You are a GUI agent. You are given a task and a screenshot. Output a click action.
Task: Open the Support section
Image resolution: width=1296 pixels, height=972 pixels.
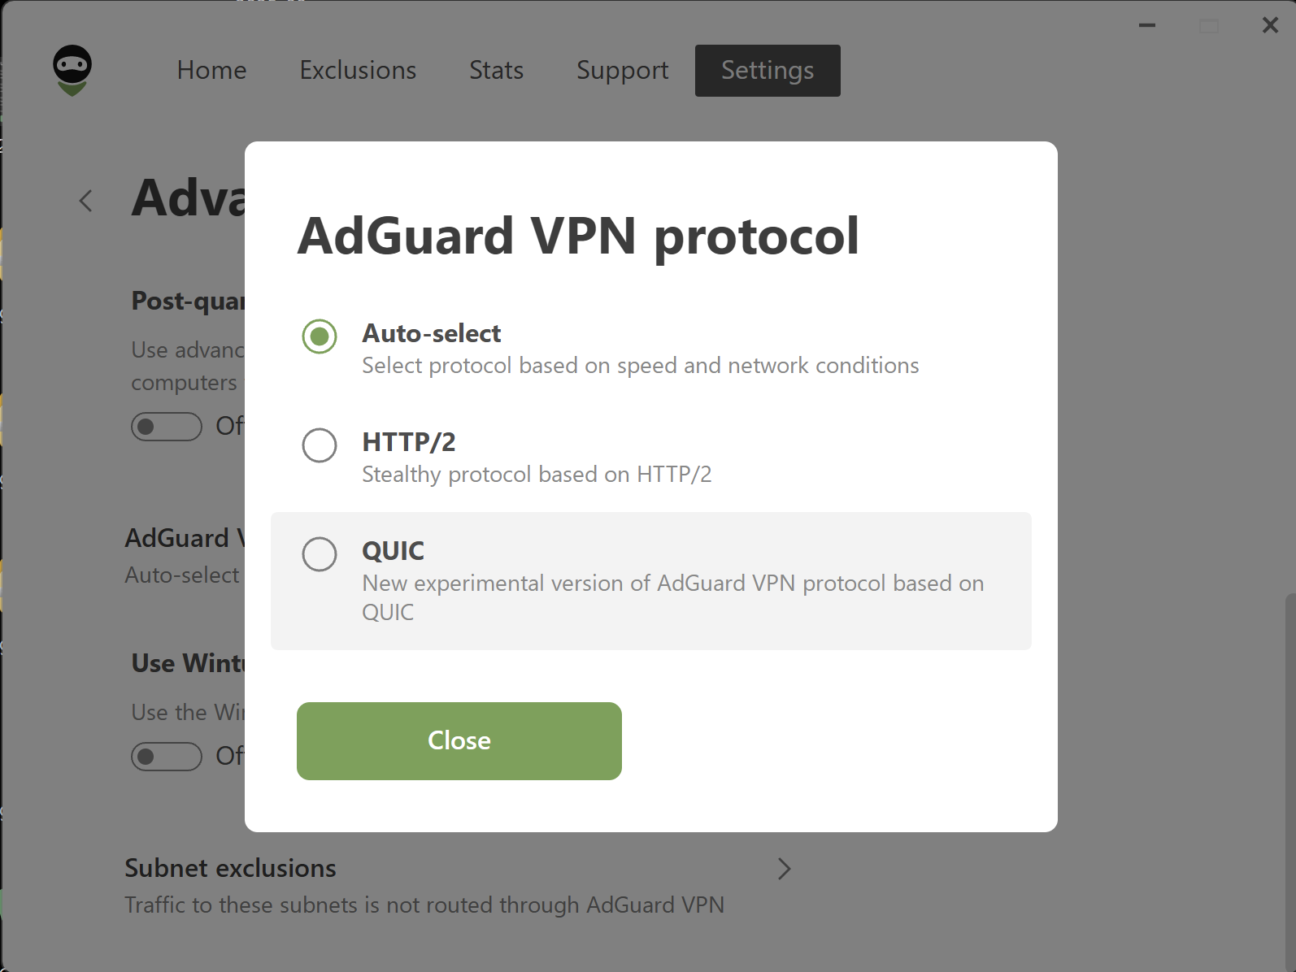621,70
